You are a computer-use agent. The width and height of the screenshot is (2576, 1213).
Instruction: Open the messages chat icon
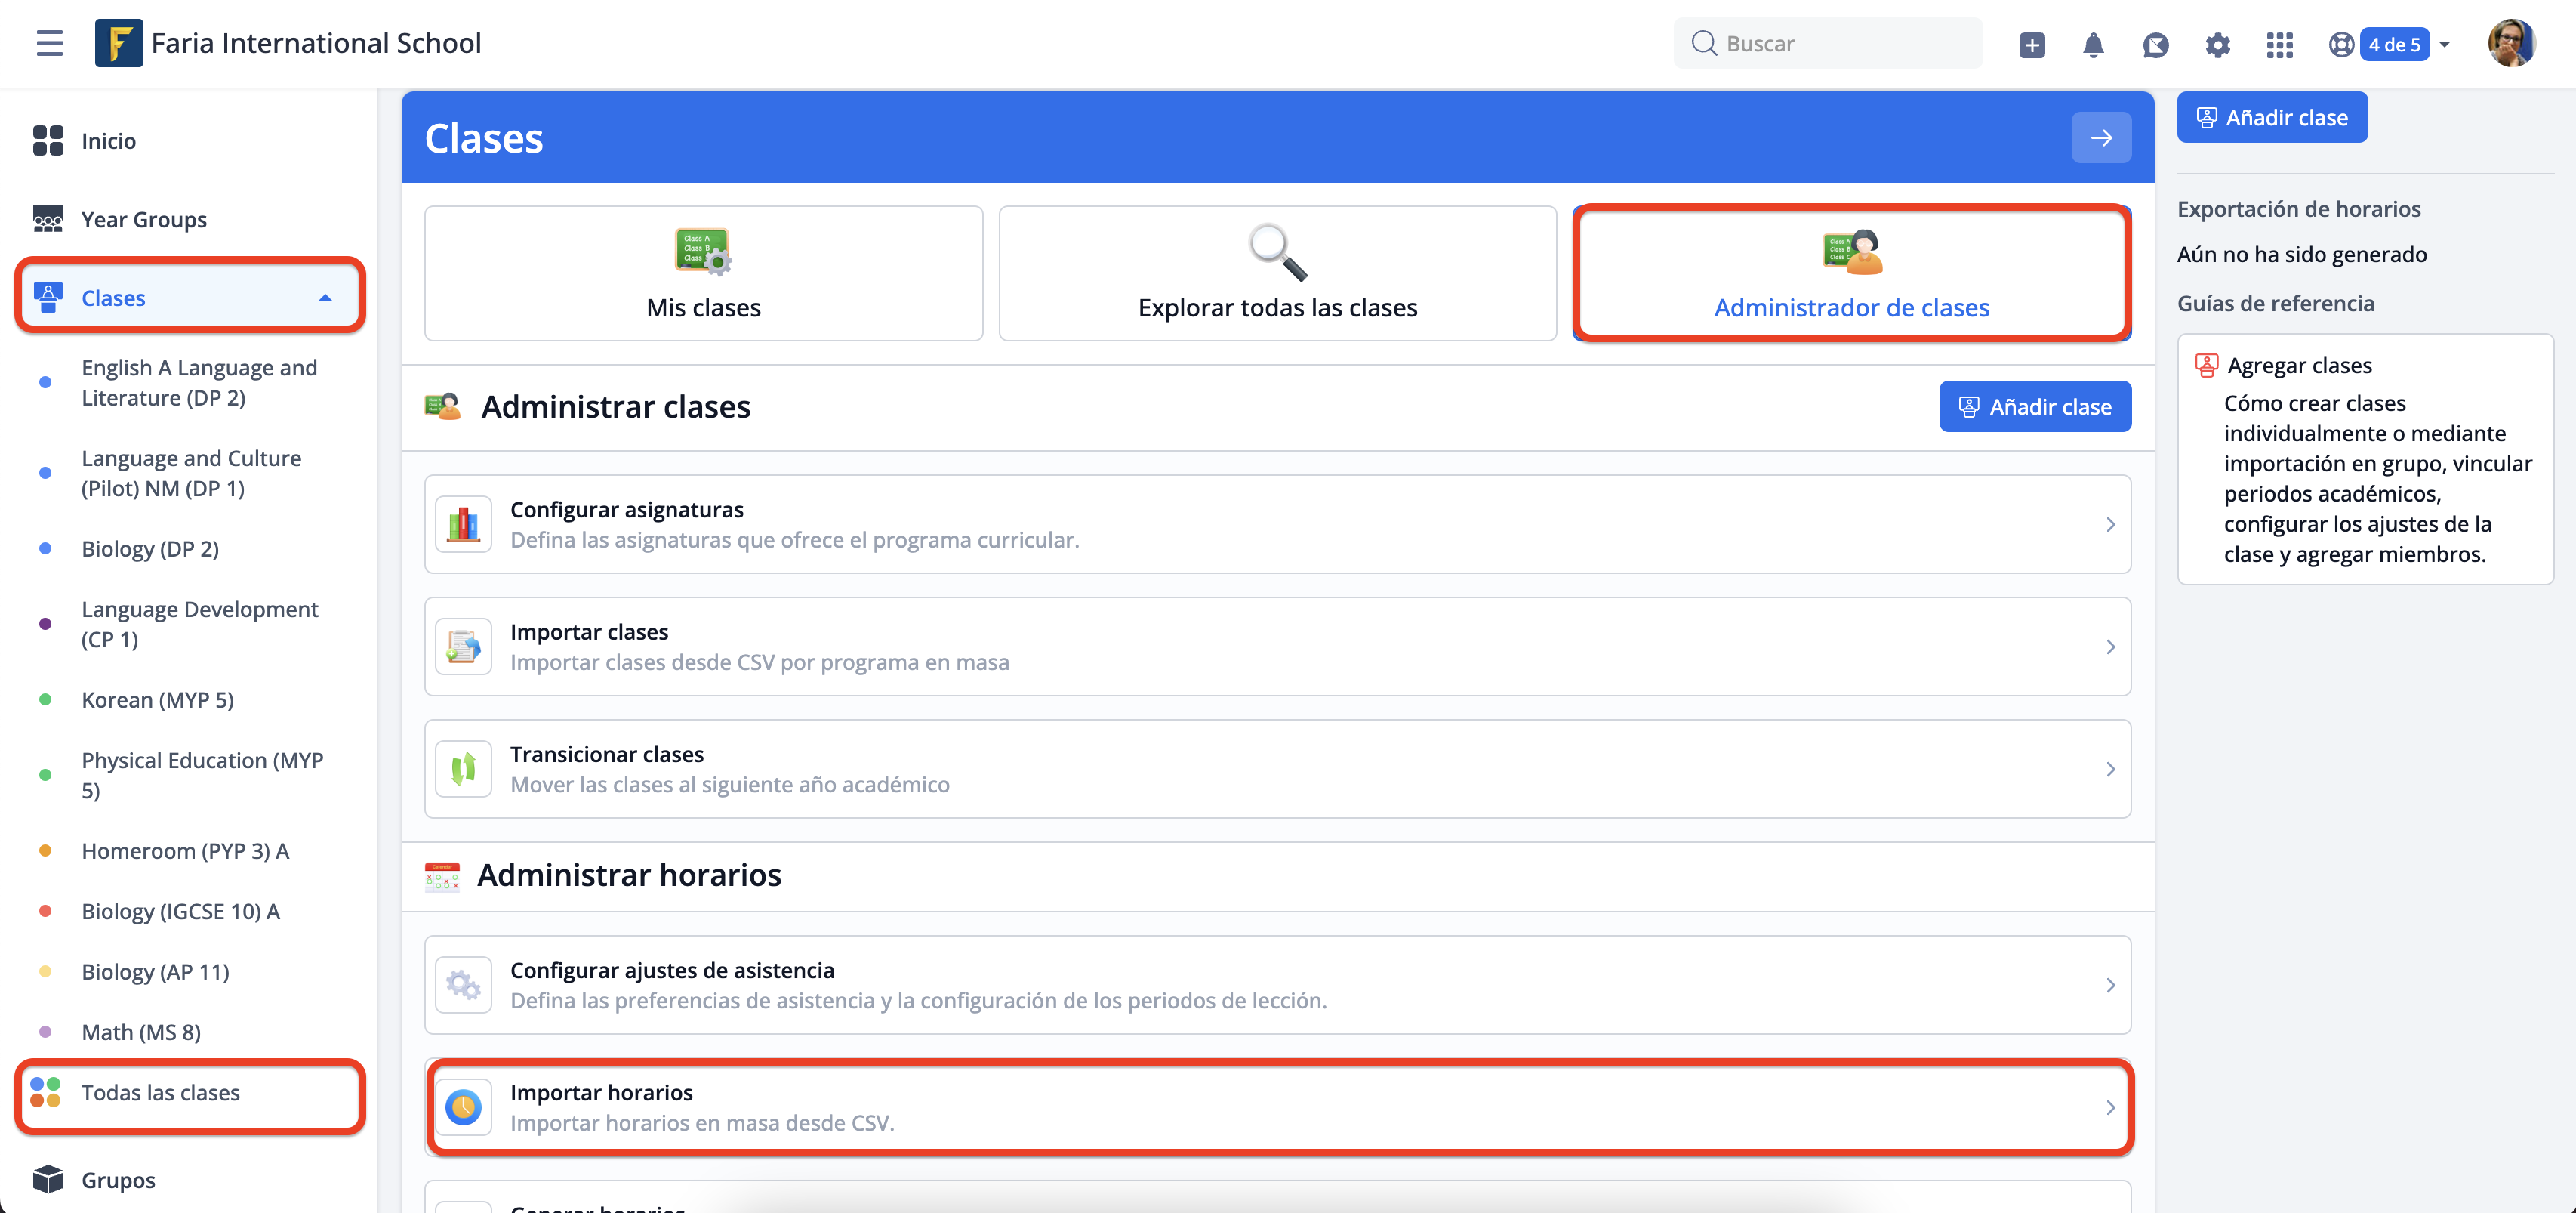[2155, 44]
